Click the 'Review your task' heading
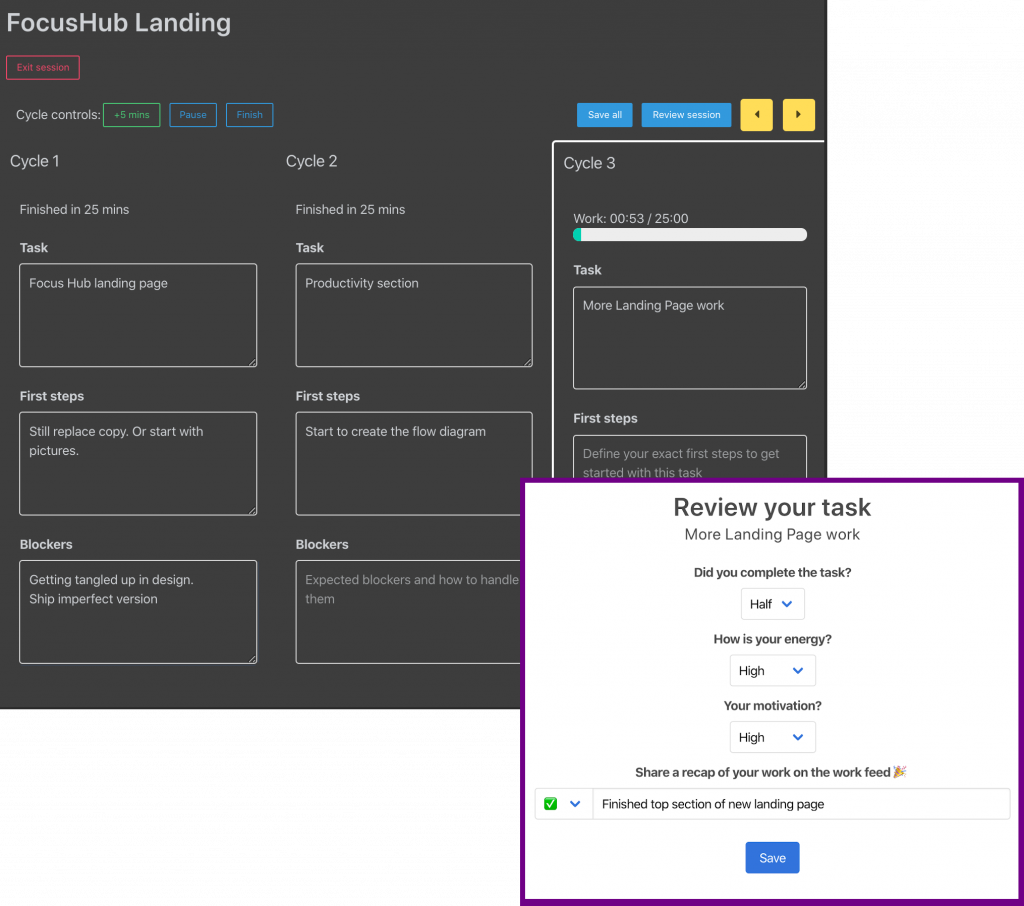This screenshot has height=906, width=1024. 772,508
